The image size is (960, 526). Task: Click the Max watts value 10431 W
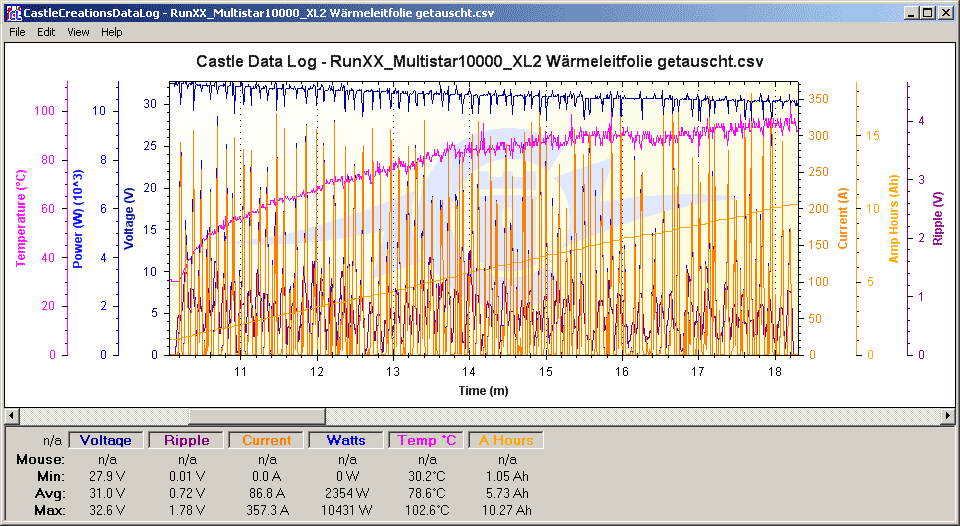(x=347, y=510)
